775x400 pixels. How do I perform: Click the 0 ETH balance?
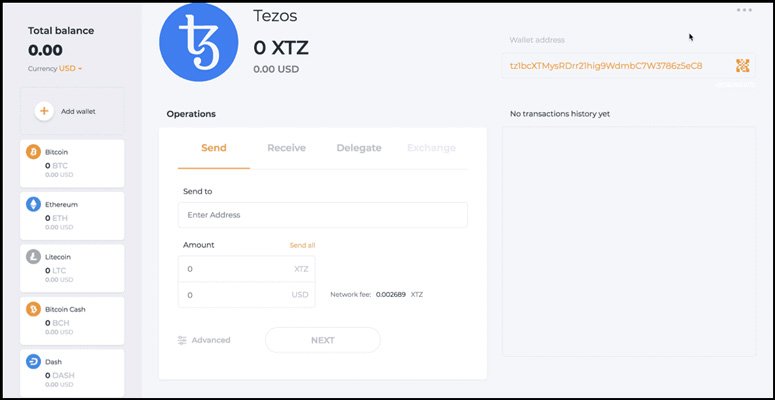56,218
